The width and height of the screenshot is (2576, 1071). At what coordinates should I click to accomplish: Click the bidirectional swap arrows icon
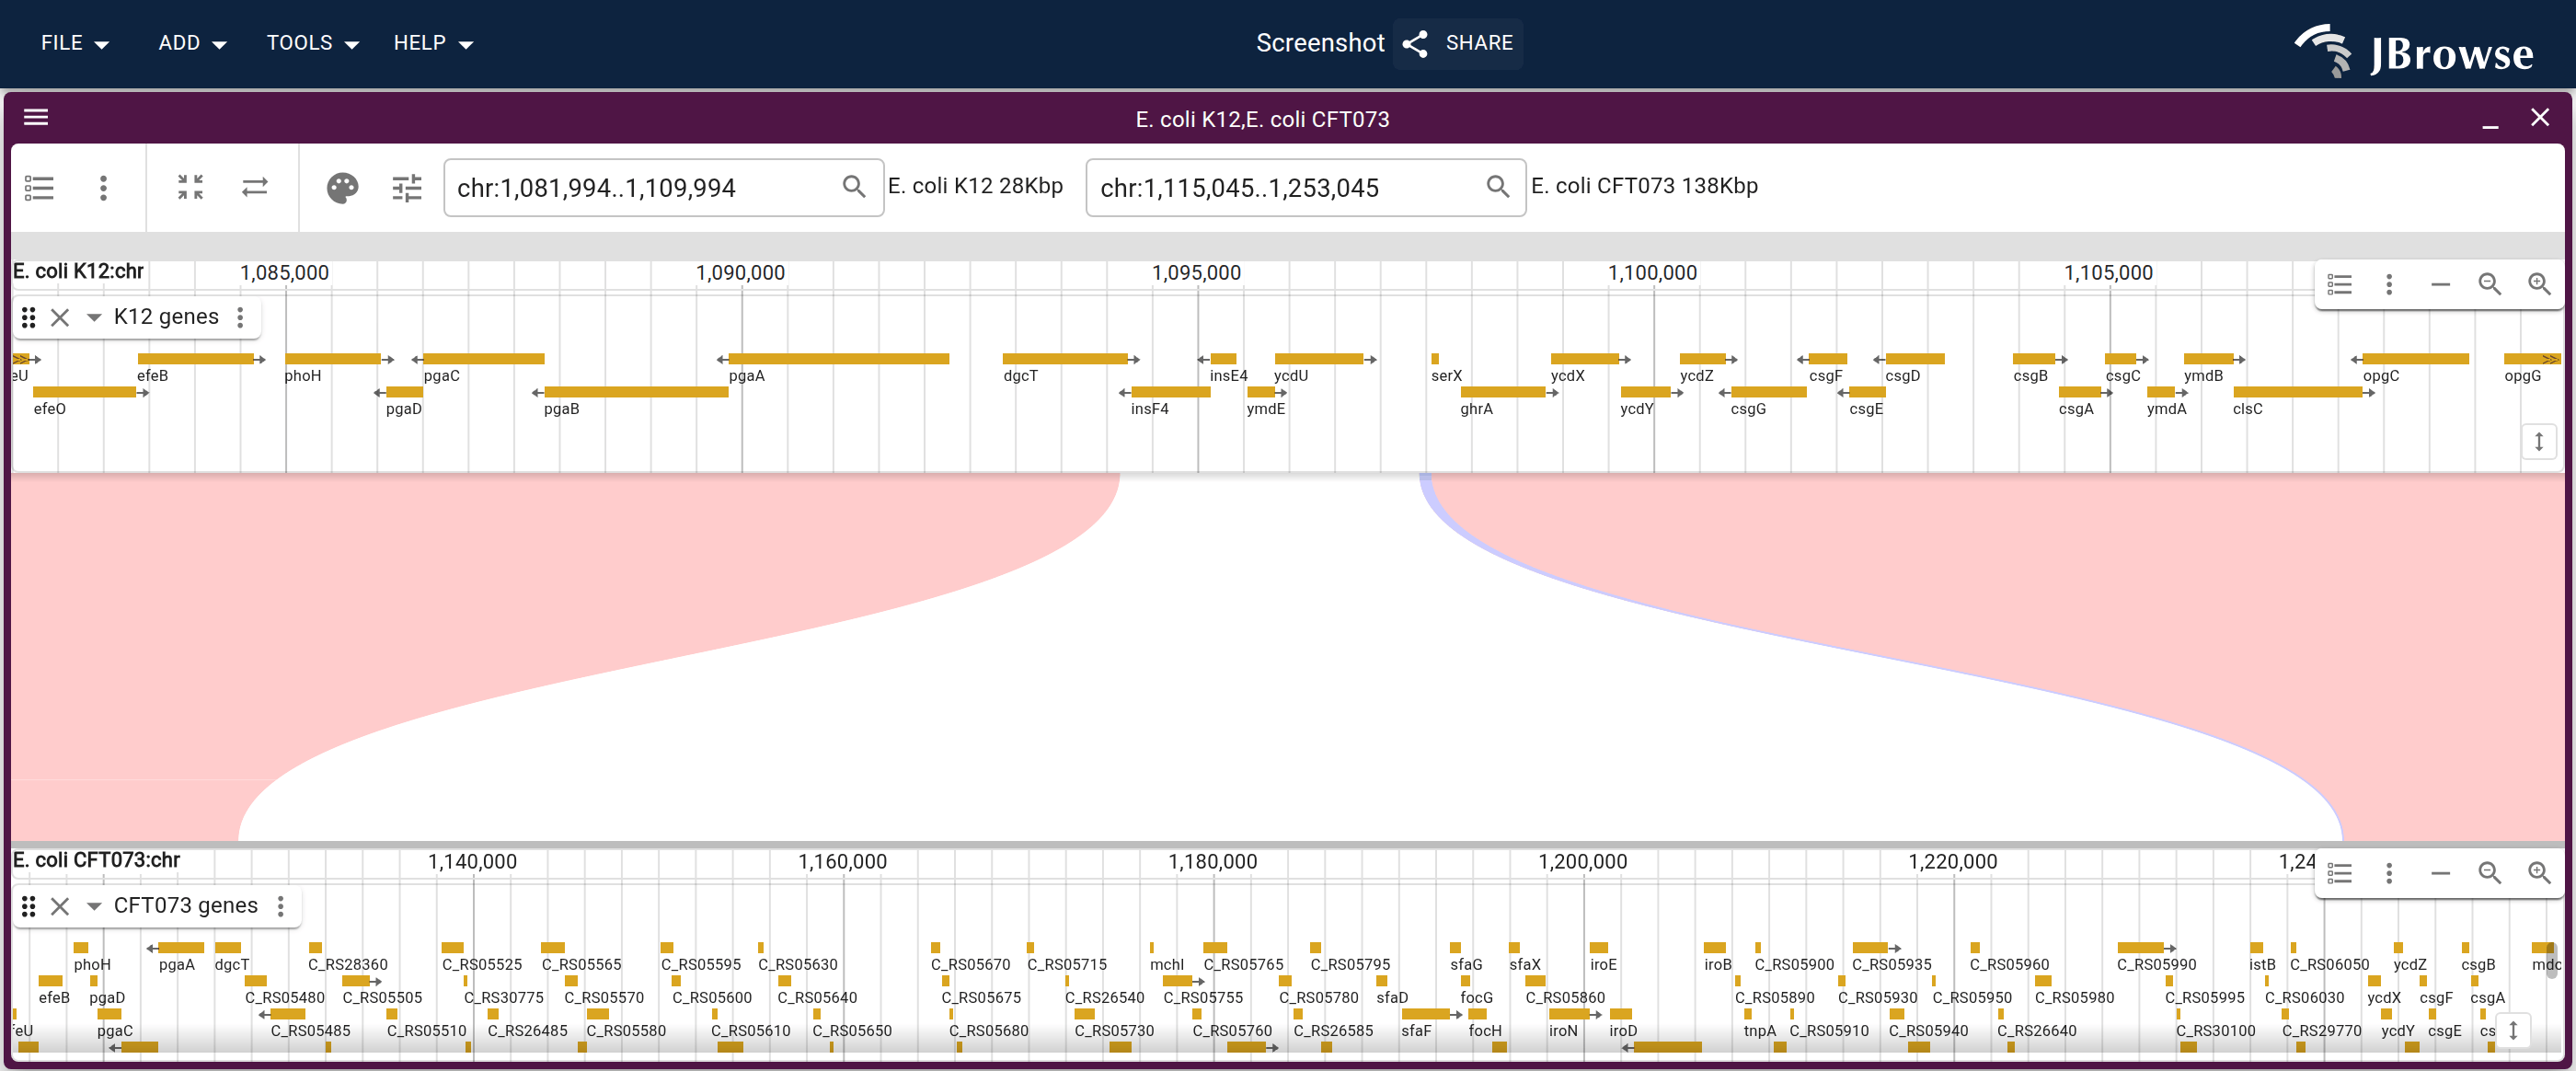tap(255, 187)
